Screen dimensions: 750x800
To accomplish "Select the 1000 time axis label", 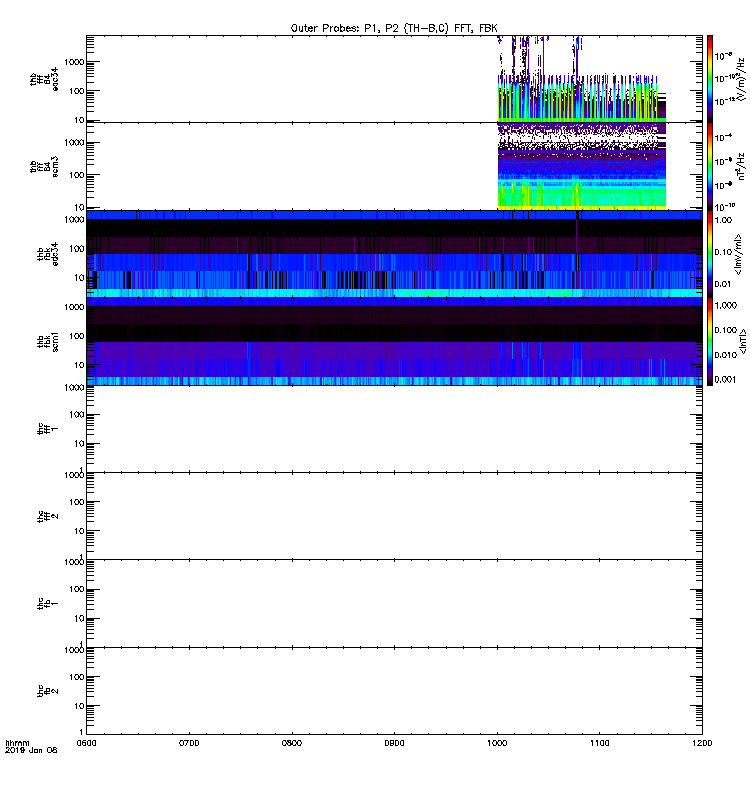I will coord(497,743).
